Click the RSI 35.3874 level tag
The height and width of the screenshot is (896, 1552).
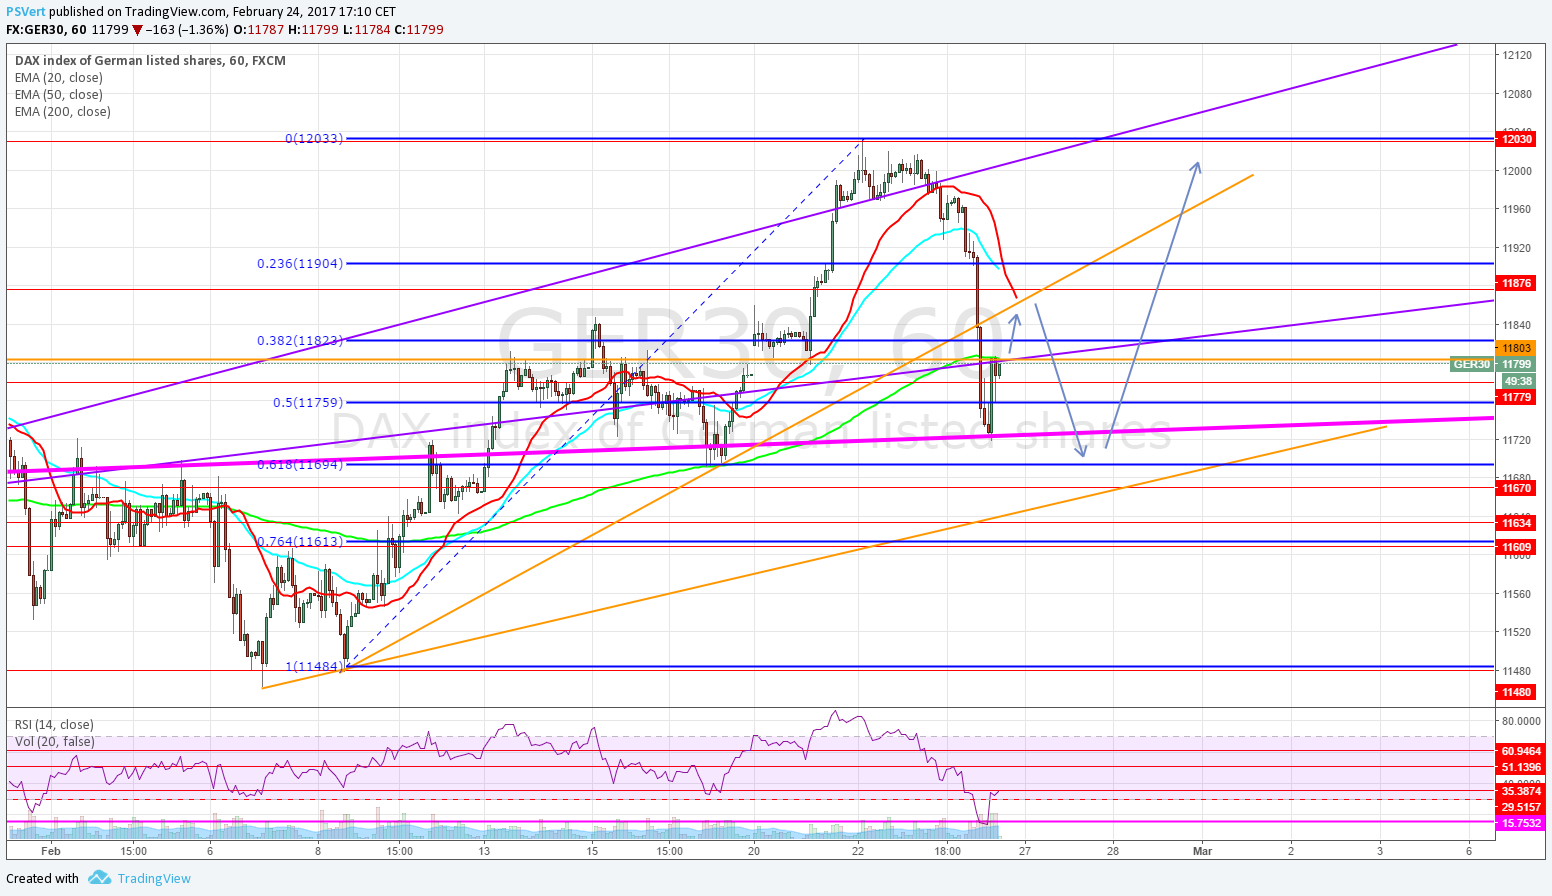pyautogui.click(x=1521, y=791)
